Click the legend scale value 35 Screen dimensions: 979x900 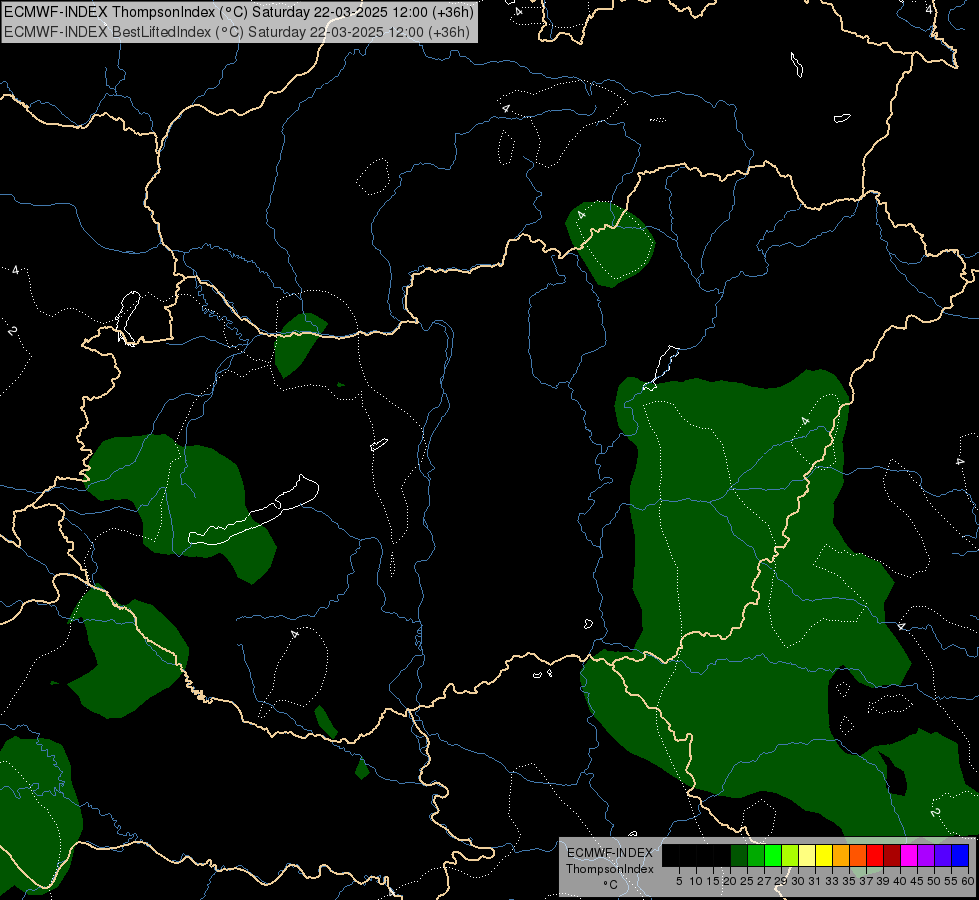pos(849,881)
